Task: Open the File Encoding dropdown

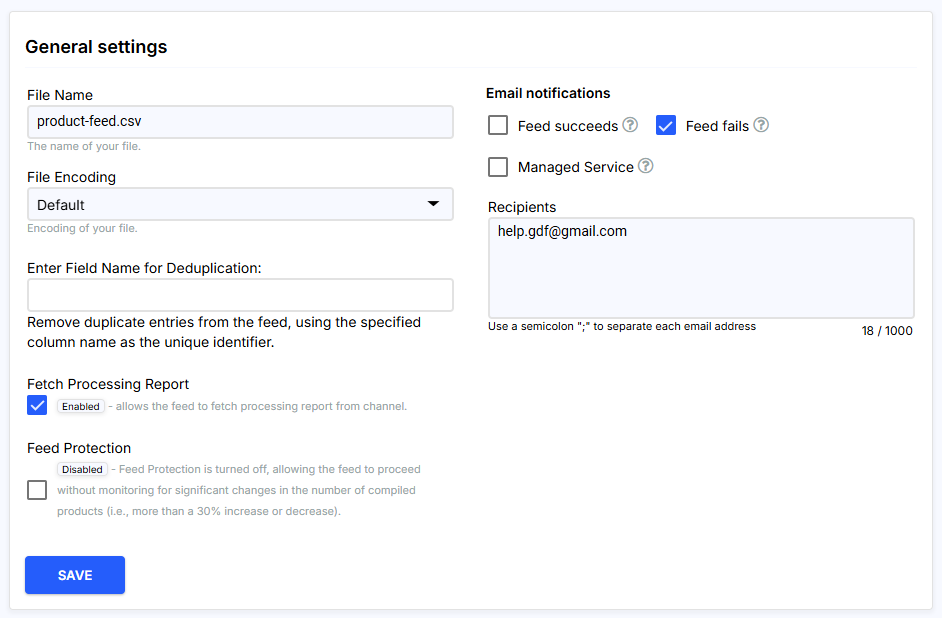Action: (240, 204)
